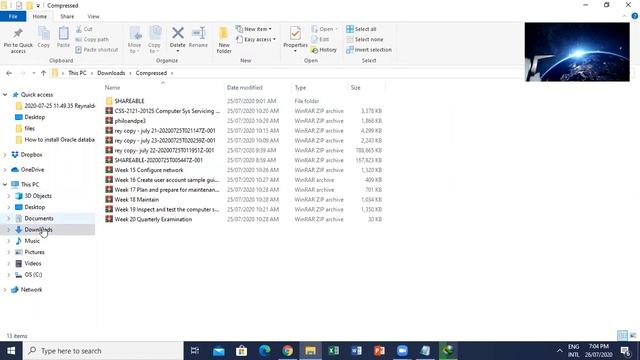Screen dimensions: 640x360
Task: Go up one folder level arrow
Action: (x=44, y=73)
